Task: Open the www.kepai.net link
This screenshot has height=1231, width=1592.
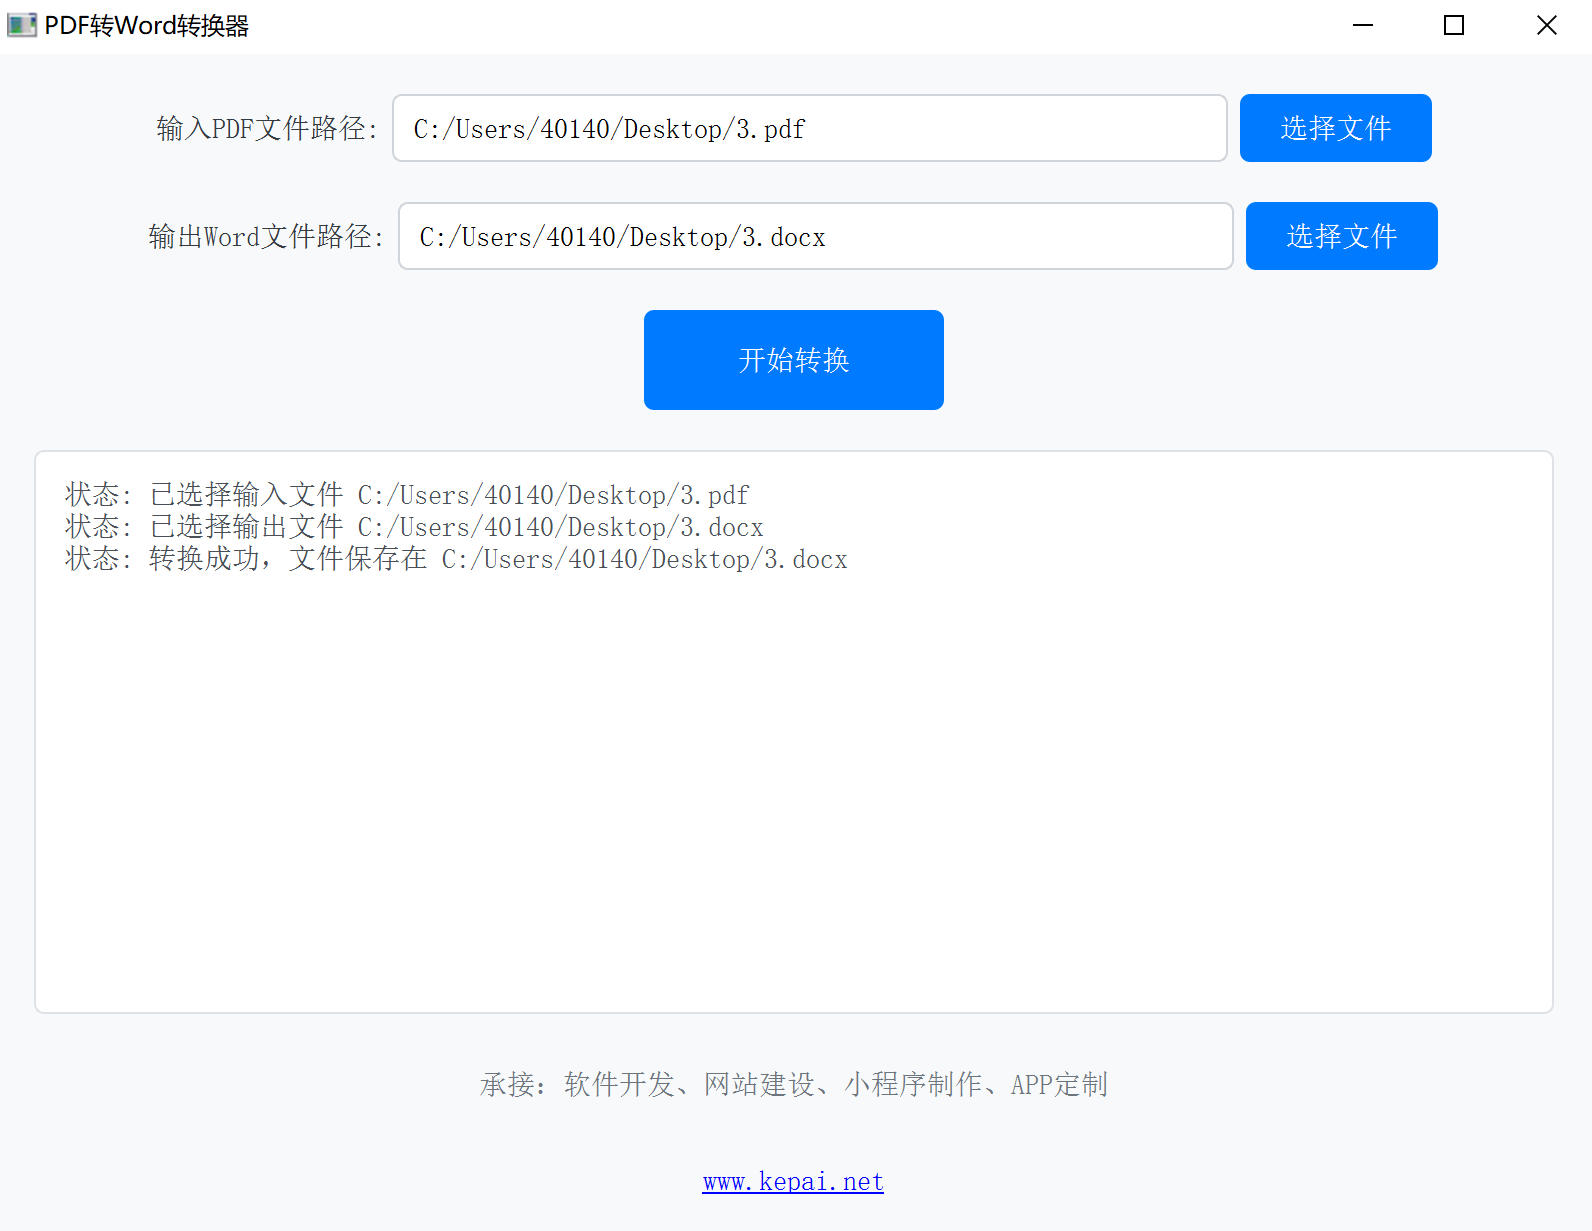Action: coord(793,1182)
